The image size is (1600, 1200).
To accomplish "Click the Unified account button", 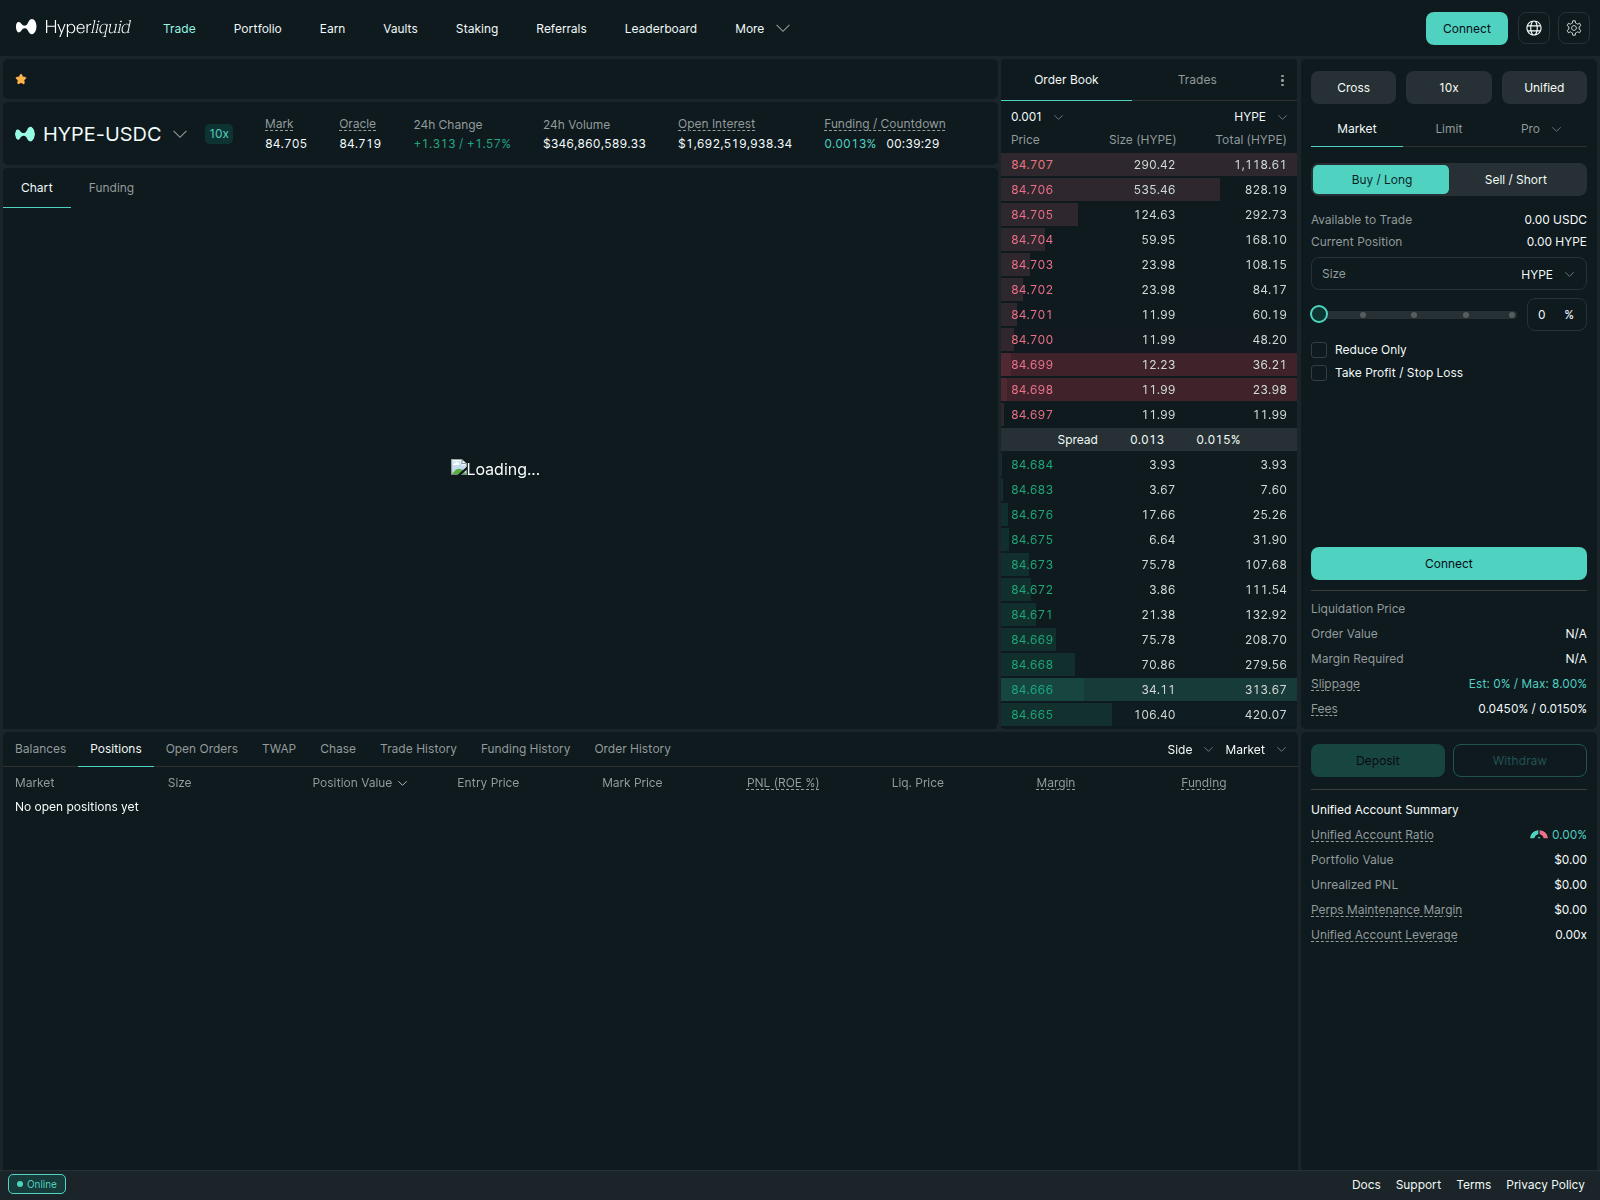I will (x=1544, y=88).
